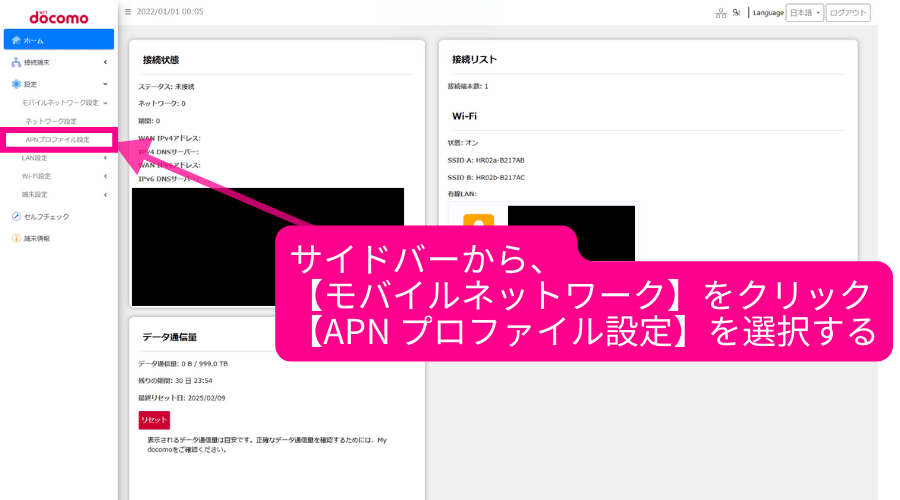Open セルフチェック page
The width and height of the screenshot is (900, 500).
click(x=46, y=216)
